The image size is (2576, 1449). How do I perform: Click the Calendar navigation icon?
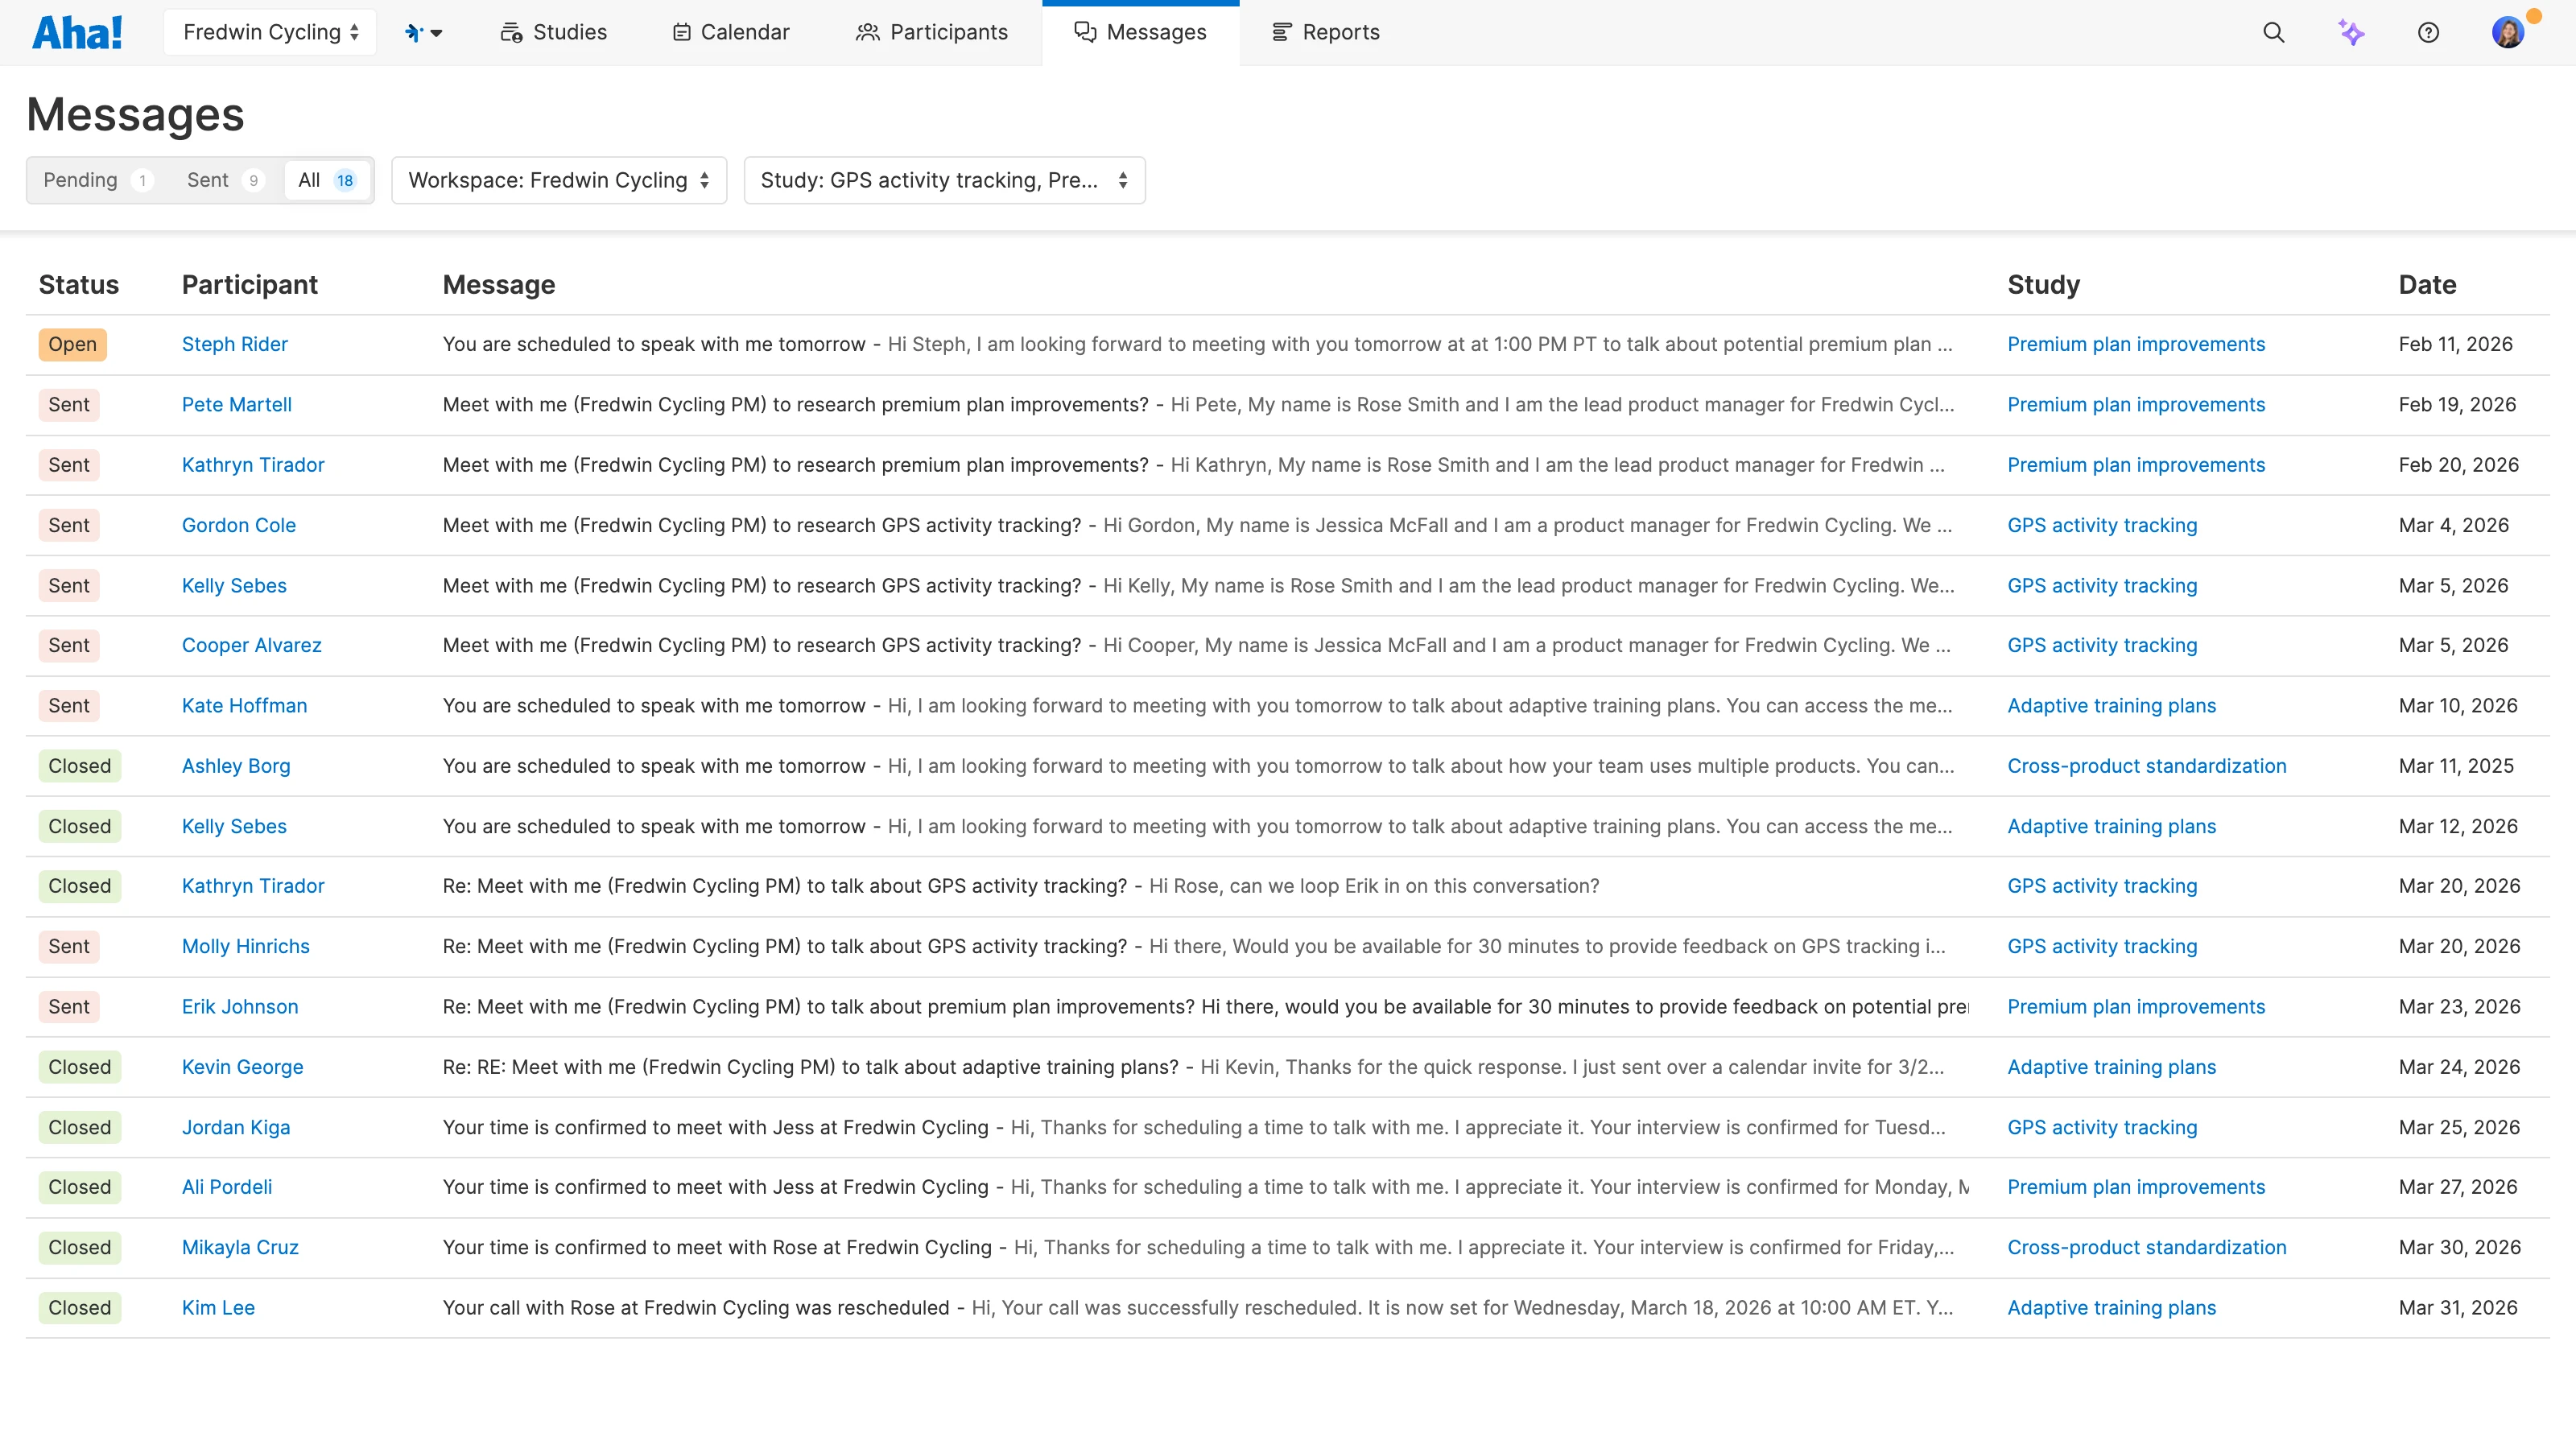pyautogui.click(x=683, y=31)
